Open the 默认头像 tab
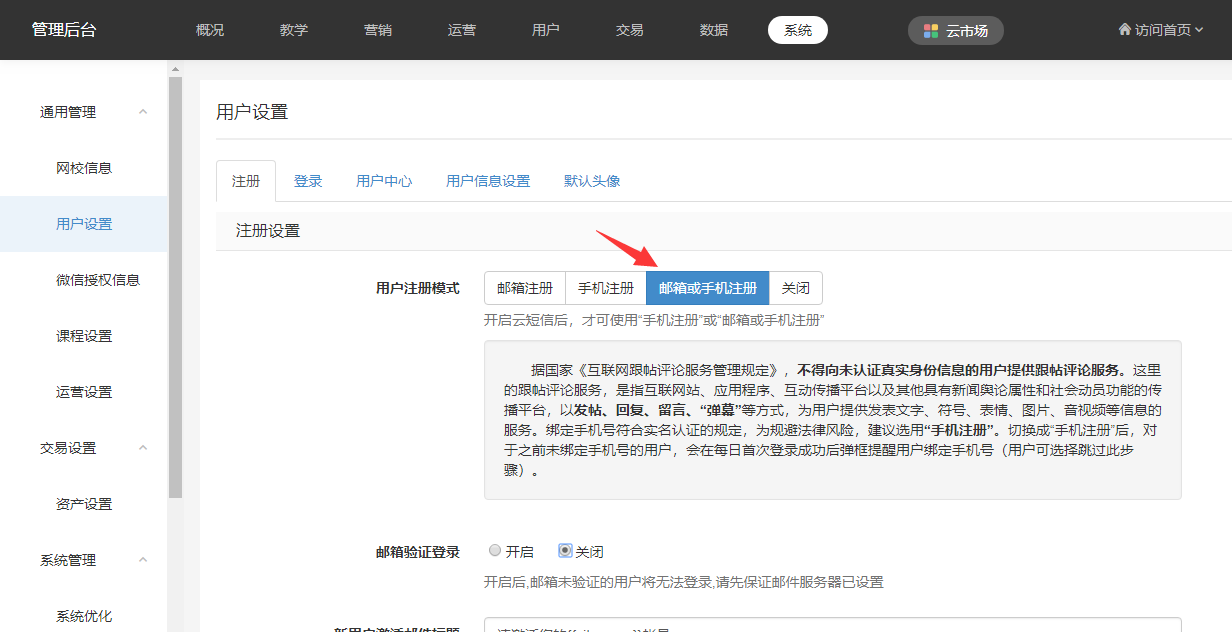Viewport: 1232px width, 632px height. tap(592, 181)
